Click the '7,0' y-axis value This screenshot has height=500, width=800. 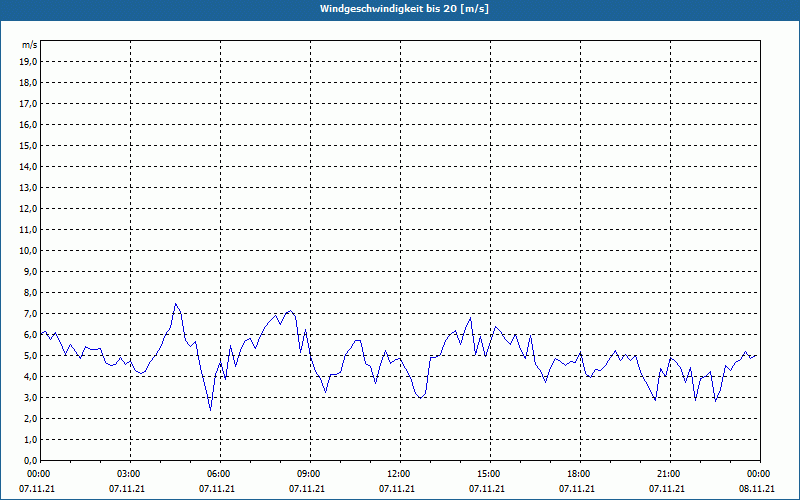tap(30, 314)
